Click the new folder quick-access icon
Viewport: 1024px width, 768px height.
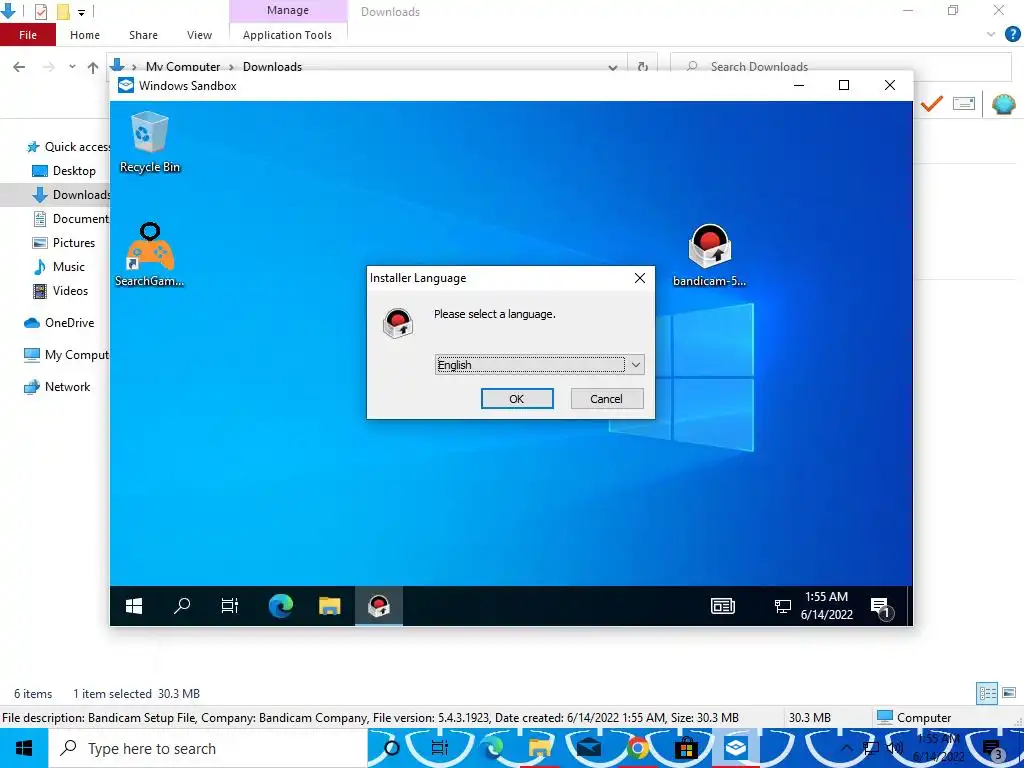point(63,12)
